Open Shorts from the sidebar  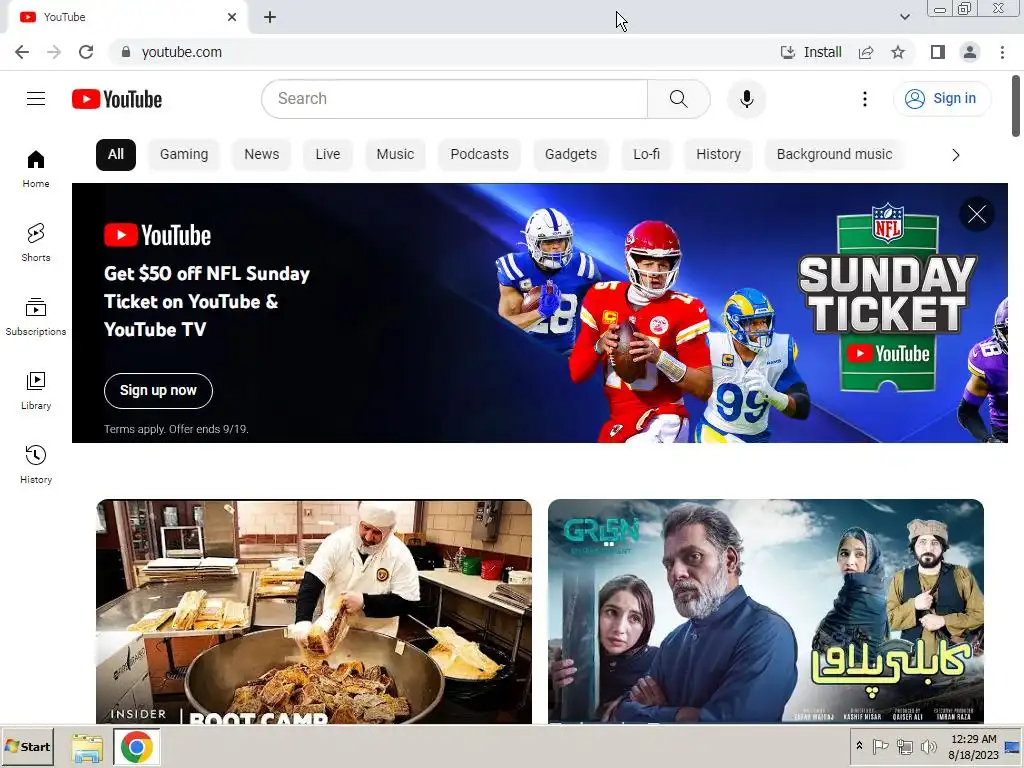(x=36, y=243)
